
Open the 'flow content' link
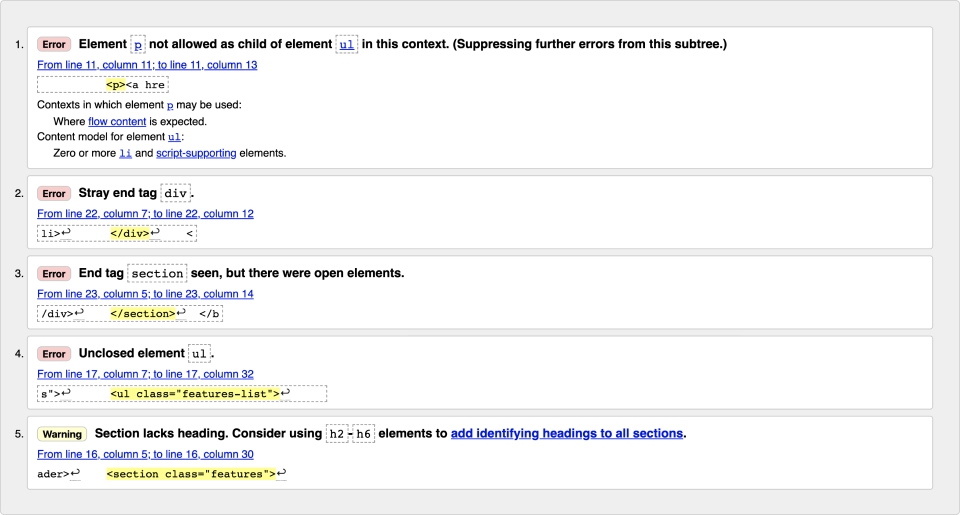tap(117, 121)
